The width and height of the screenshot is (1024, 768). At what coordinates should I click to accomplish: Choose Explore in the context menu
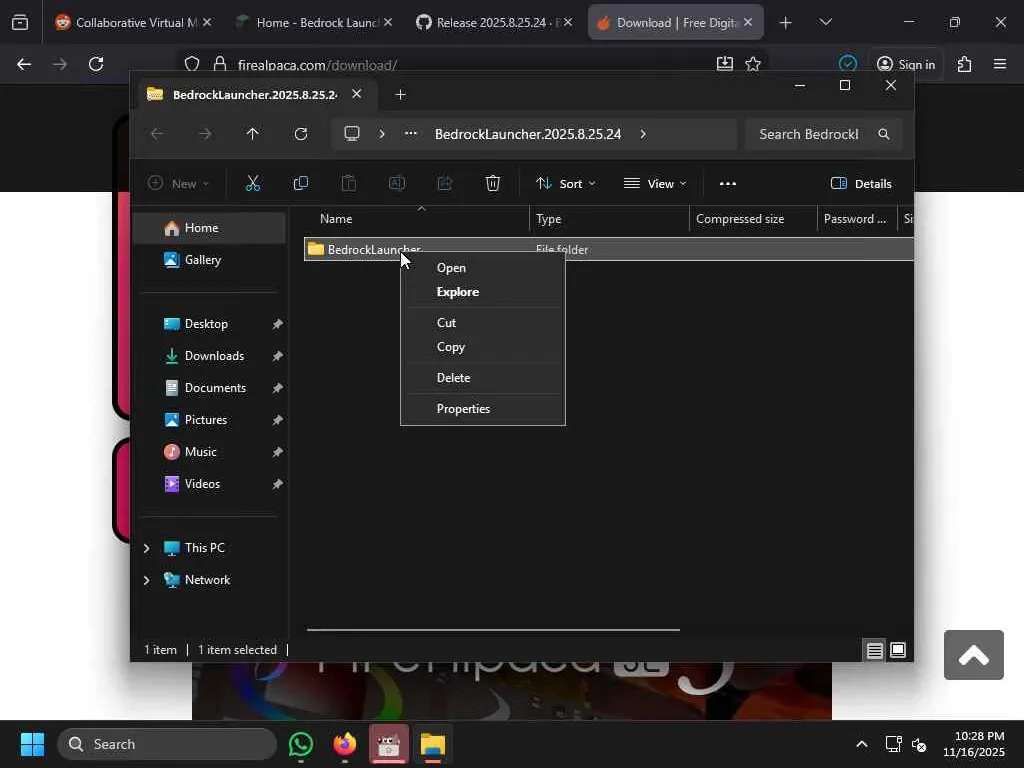point(483,292)
